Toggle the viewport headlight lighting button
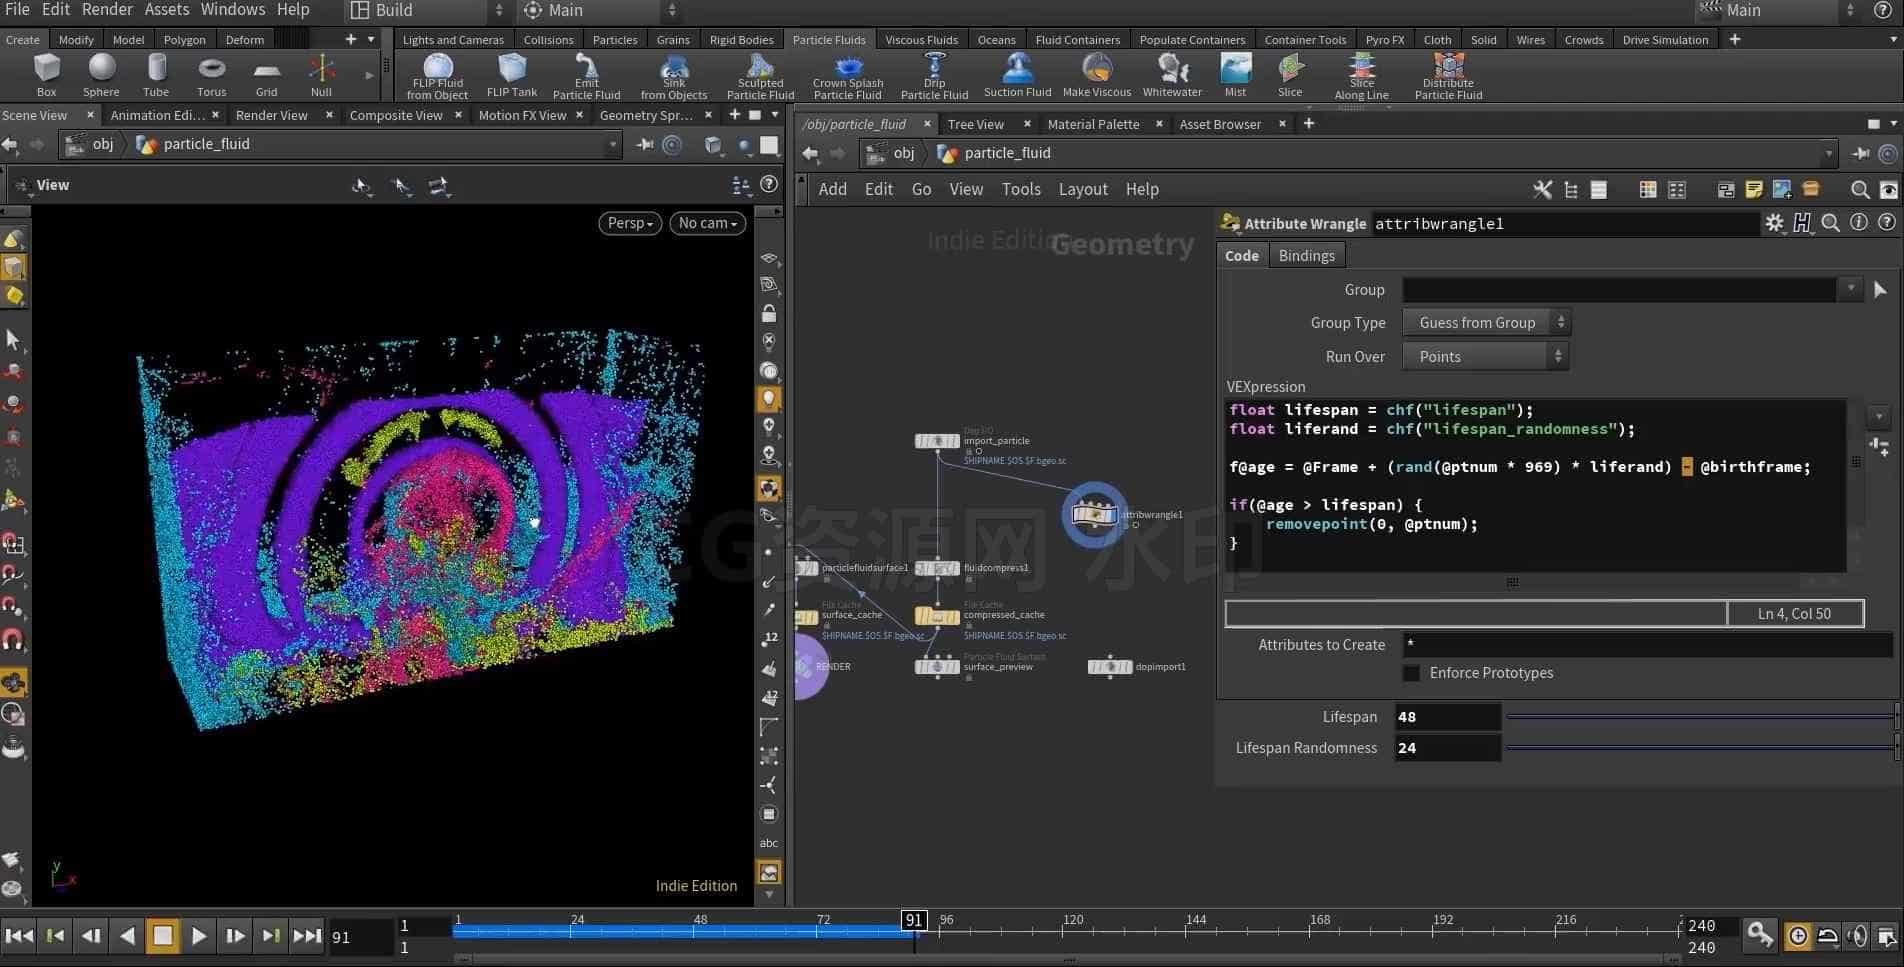 (x=768, y=399)
